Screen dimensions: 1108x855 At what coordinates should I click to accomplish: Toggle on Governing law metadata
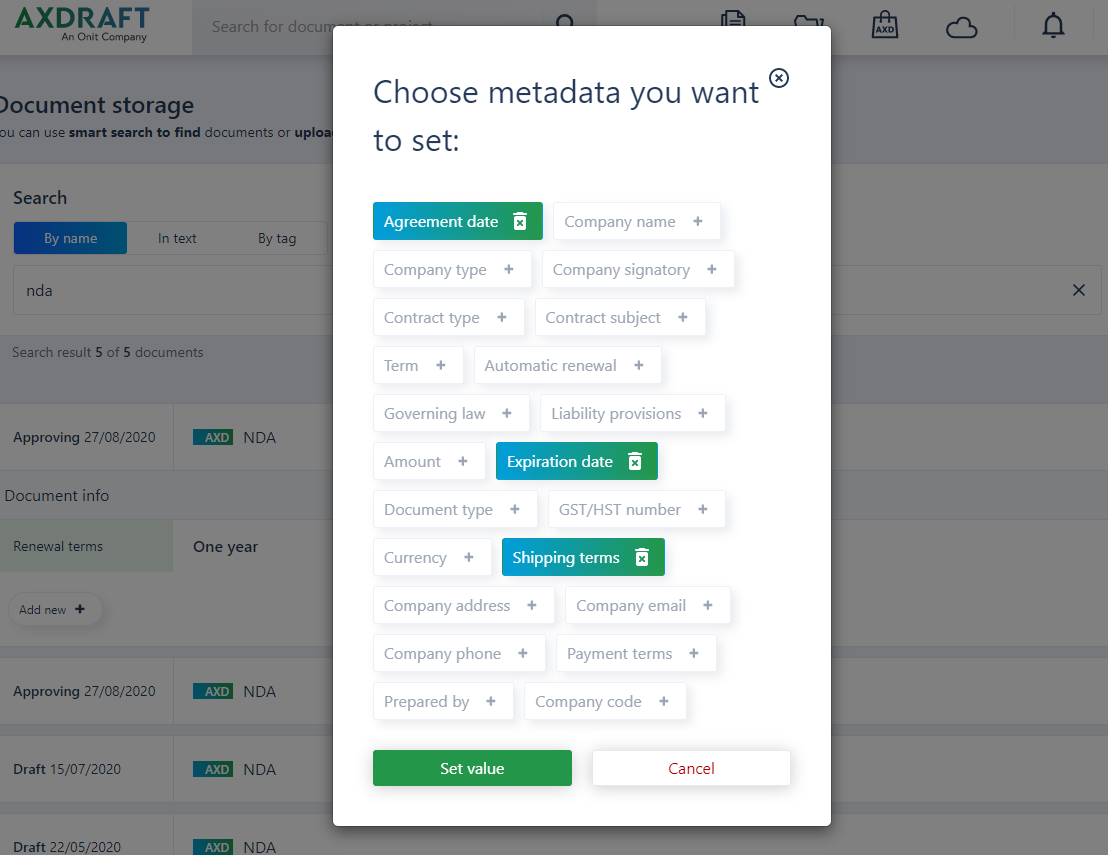pos(451,413)
